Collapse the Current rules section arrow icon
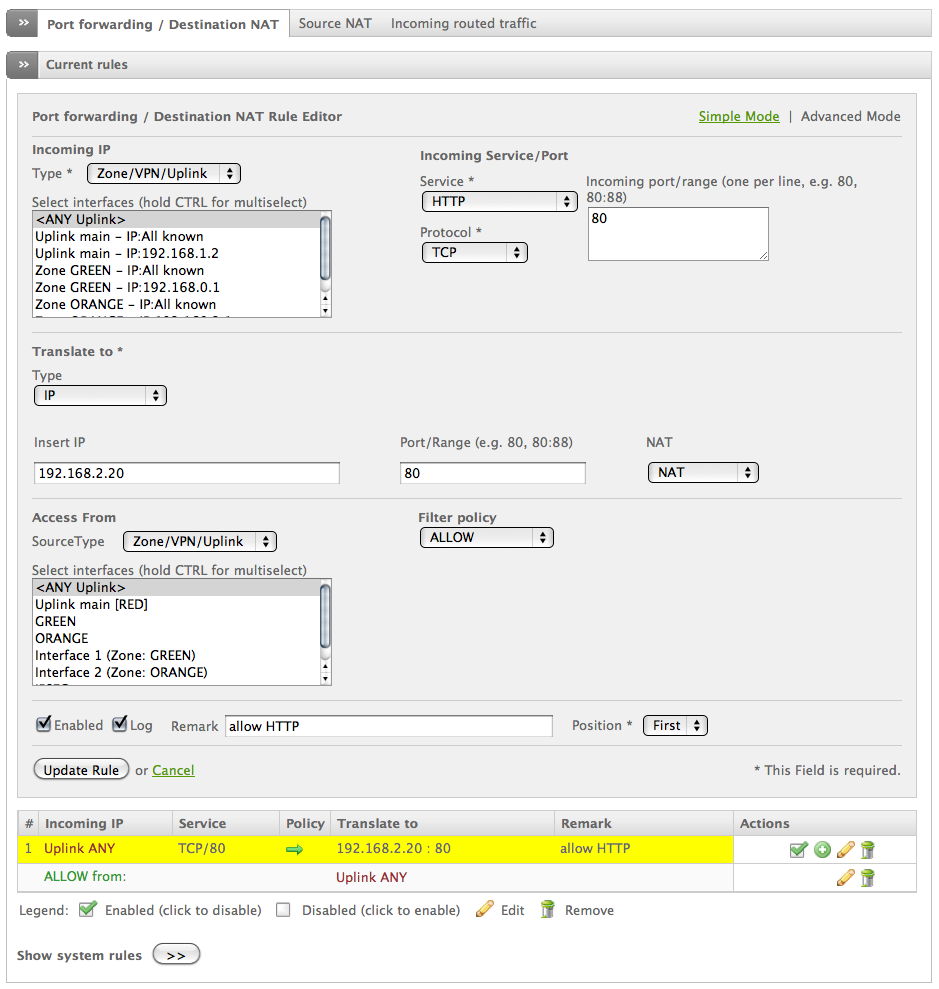This screenshot has width=939, height=989. pos(23,65)
